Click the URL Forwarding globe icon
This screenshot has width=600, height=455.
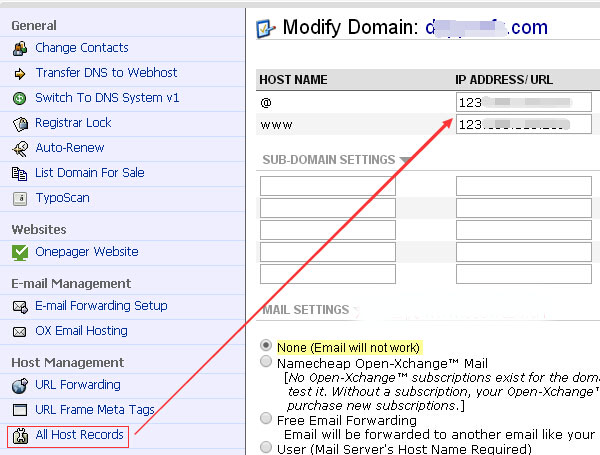point(19,385)
